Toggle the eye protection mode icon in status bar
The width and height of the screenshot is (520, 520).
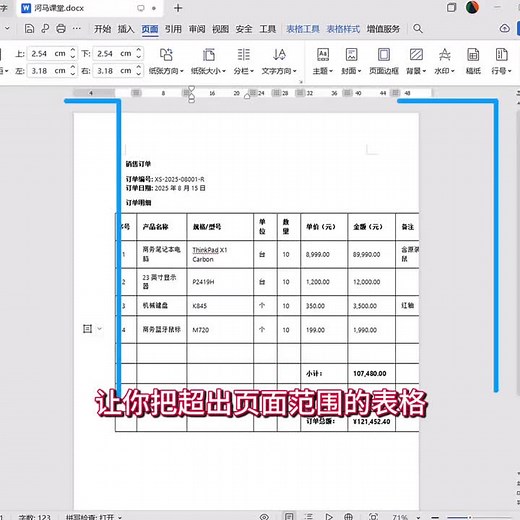264,517
